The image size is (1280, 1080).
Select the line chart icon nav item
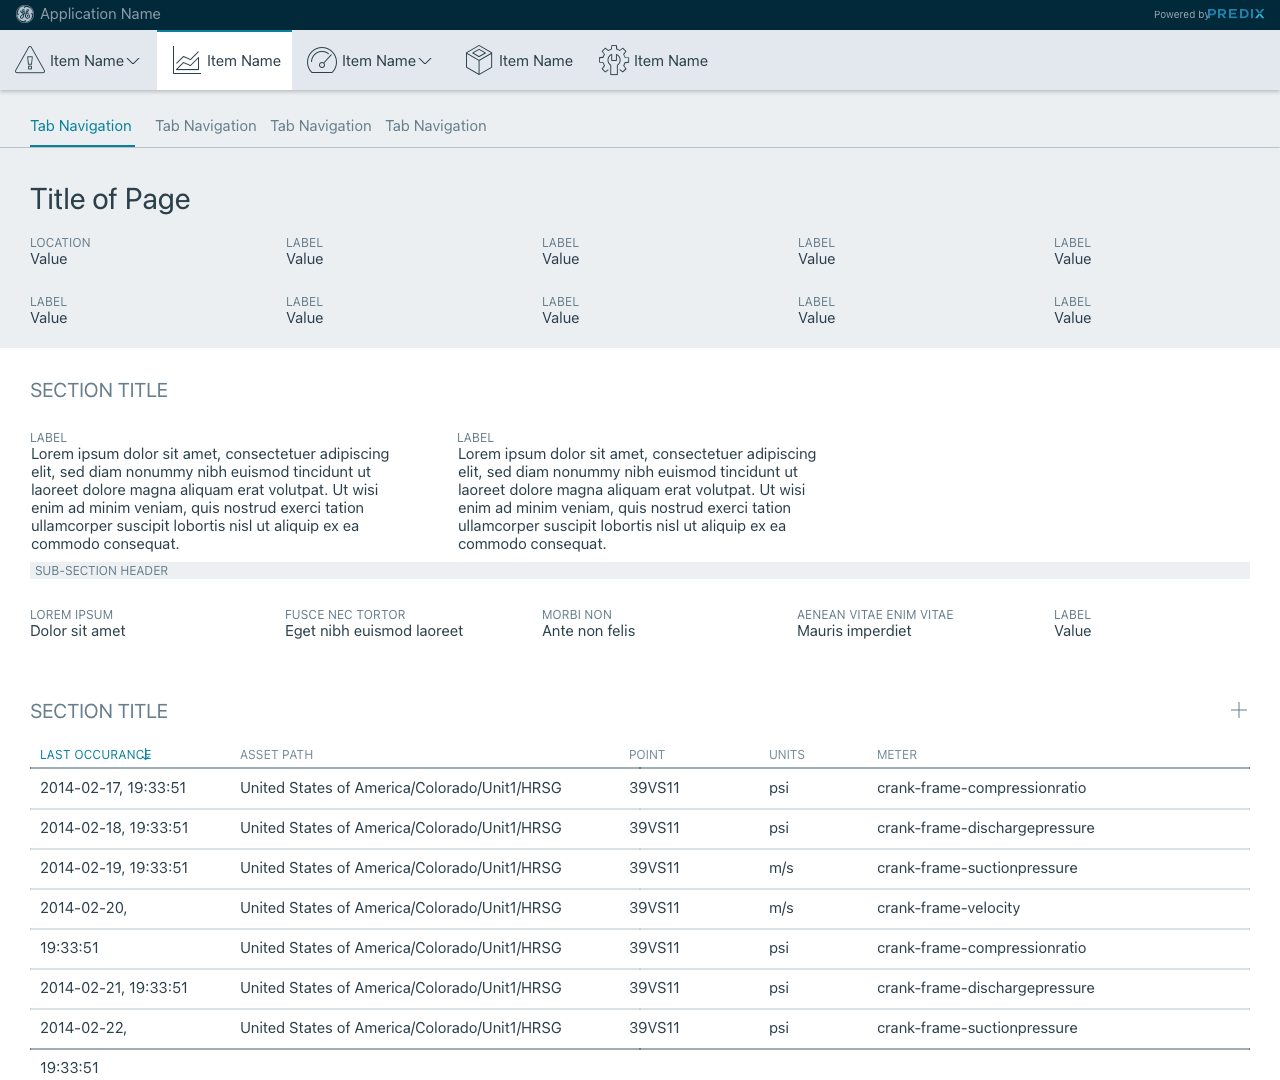[187, 61]
